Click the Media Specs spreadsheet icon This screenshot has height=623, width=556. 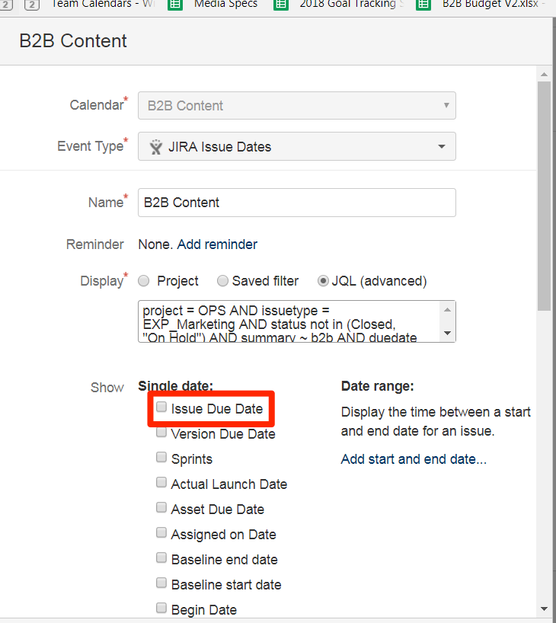pyautogui.click(x=175, y=5)
